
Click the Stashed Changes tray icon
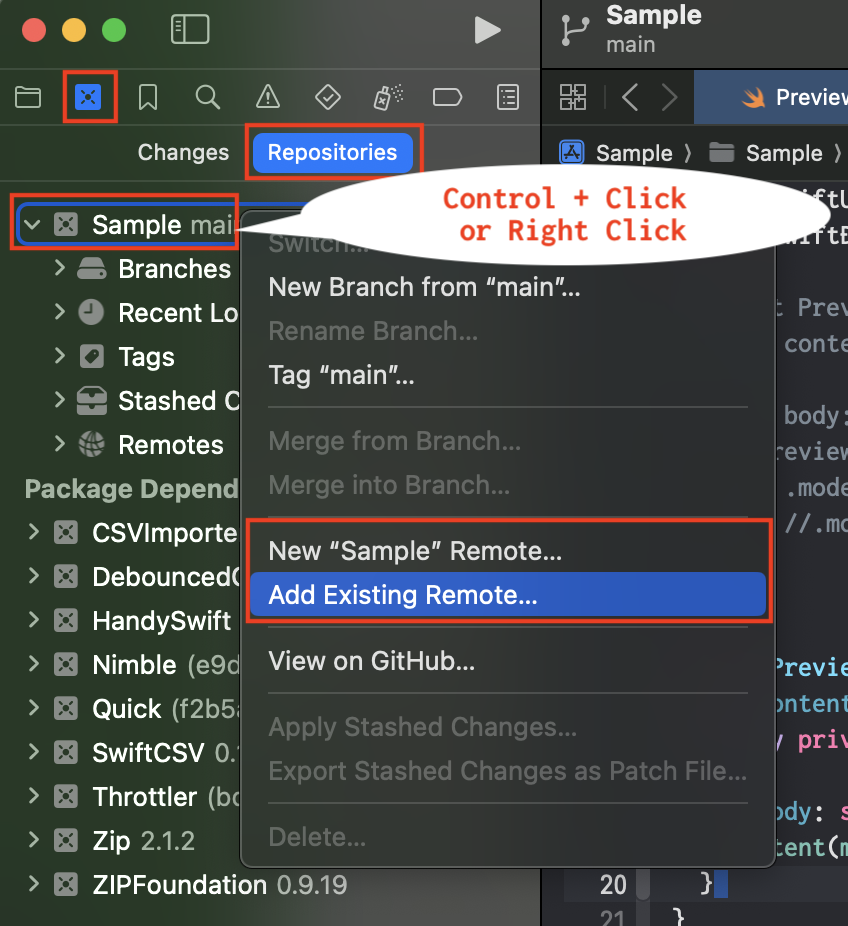tap(92, 400)
